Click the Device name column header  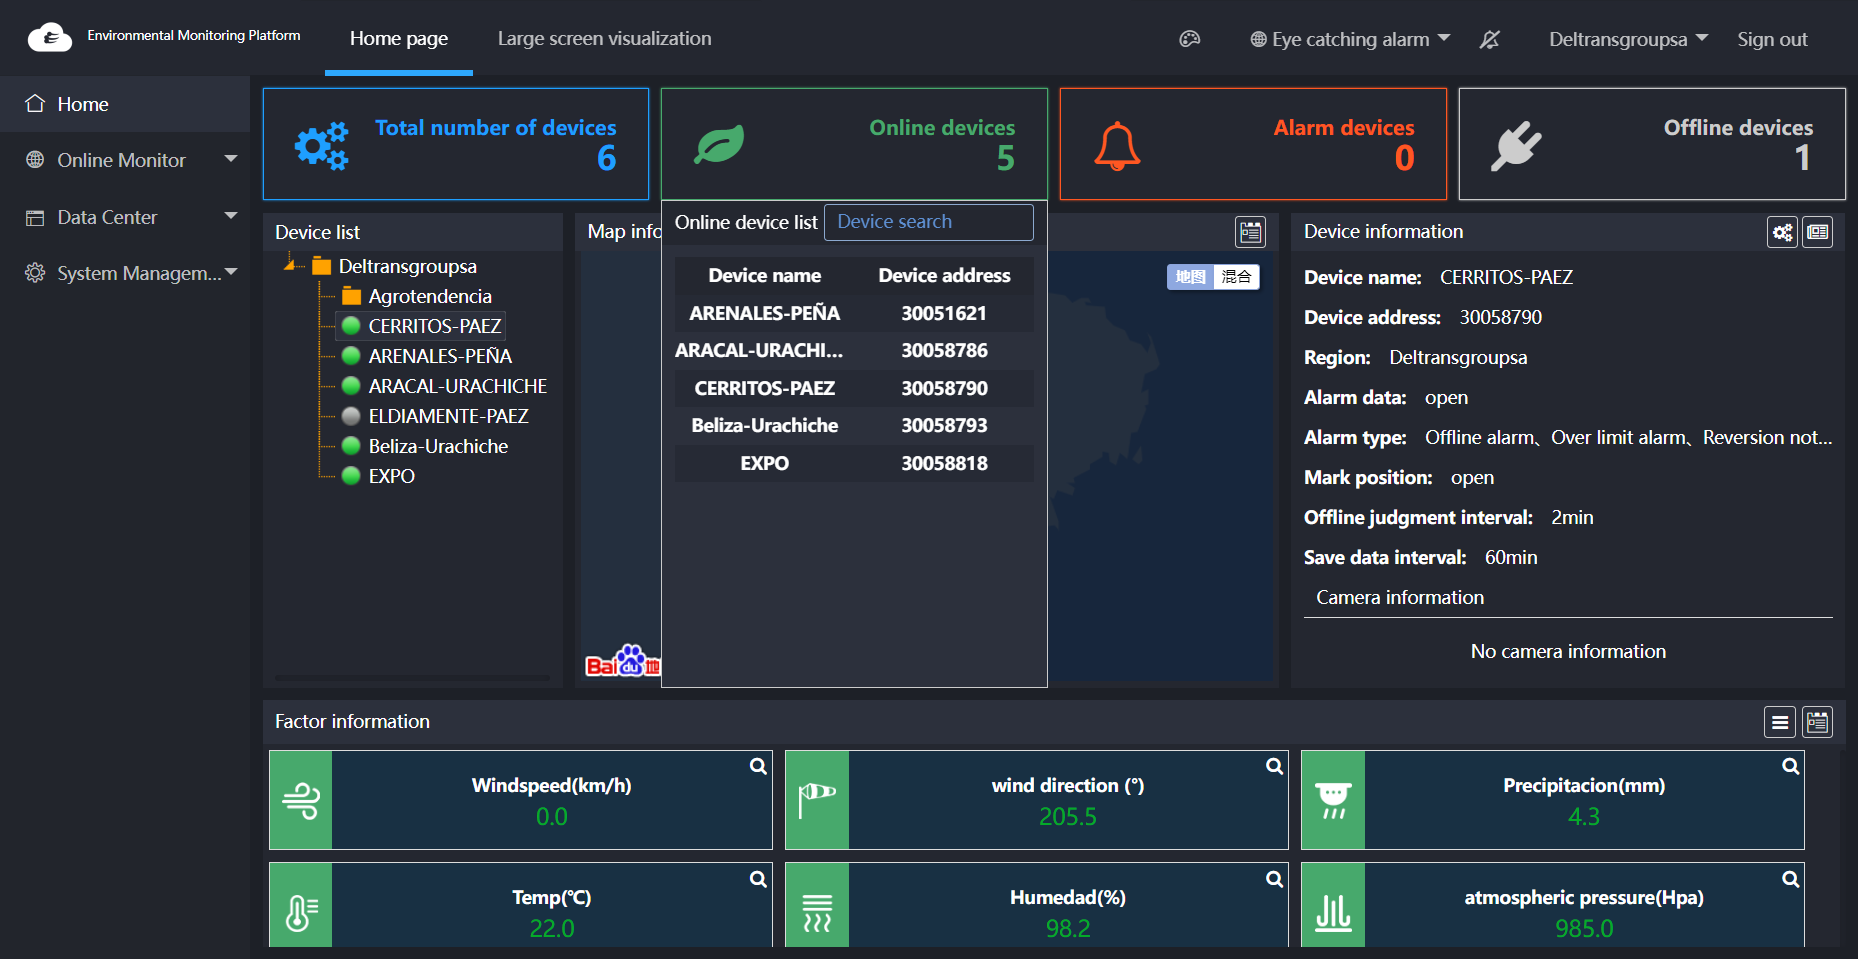pos(765,275)
